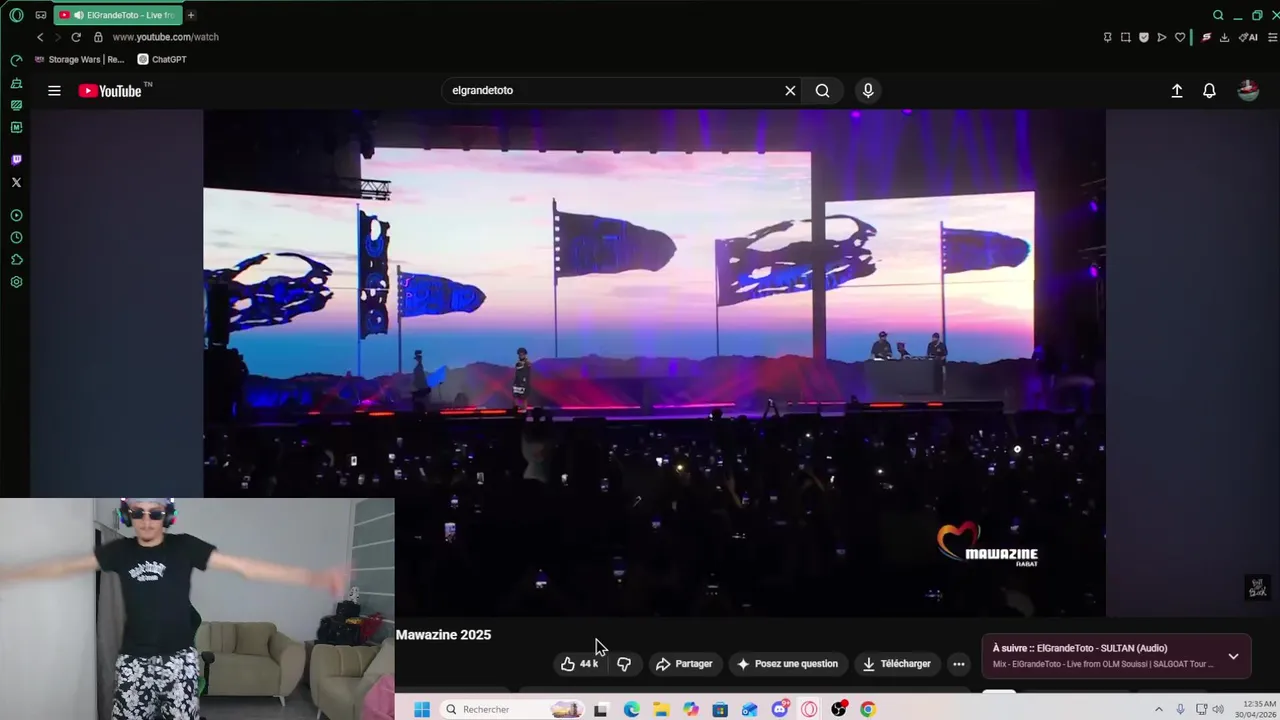Clear the YouTube search text with X
This screenshot has width=1280, height=720.
coord(790,91)
